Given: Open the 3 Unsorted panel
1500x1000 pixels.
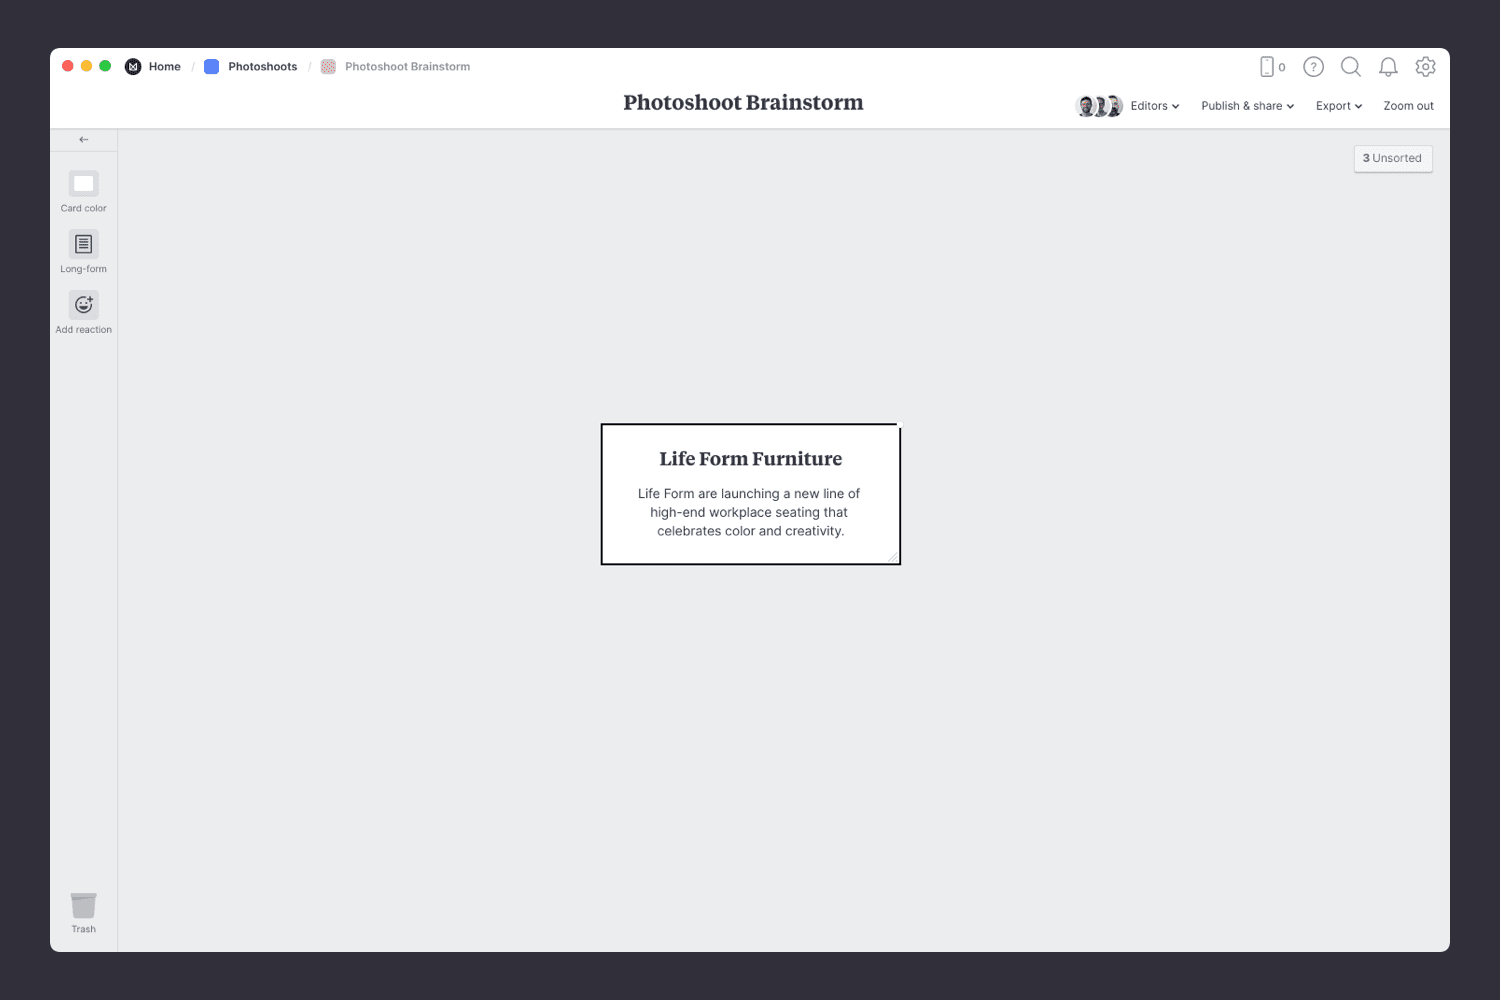Looking at the screenshot, I should [x=1392, y=158].
